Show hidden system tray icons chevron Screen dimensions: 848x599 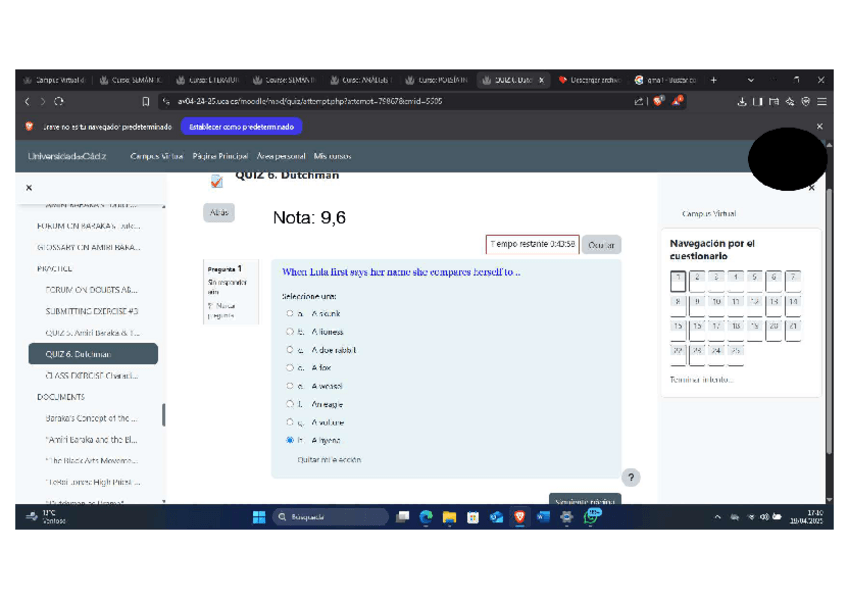(x=717, y=517)
